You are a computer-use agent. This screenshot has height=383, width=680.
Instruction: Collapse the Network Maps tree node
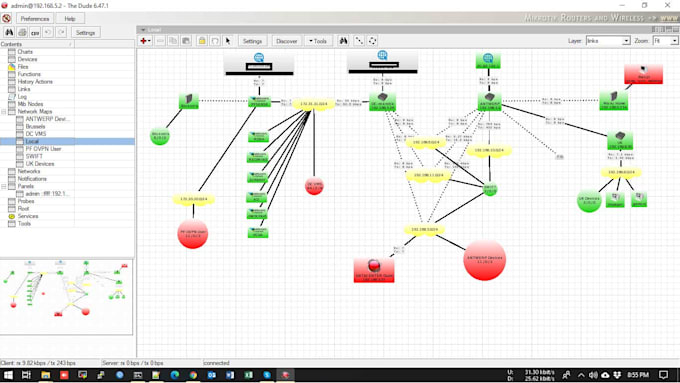[4, 111]
